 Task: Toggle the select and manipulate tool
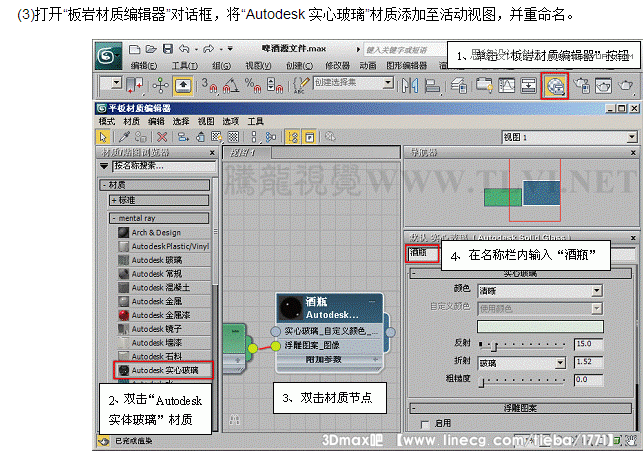pos(160,85)
